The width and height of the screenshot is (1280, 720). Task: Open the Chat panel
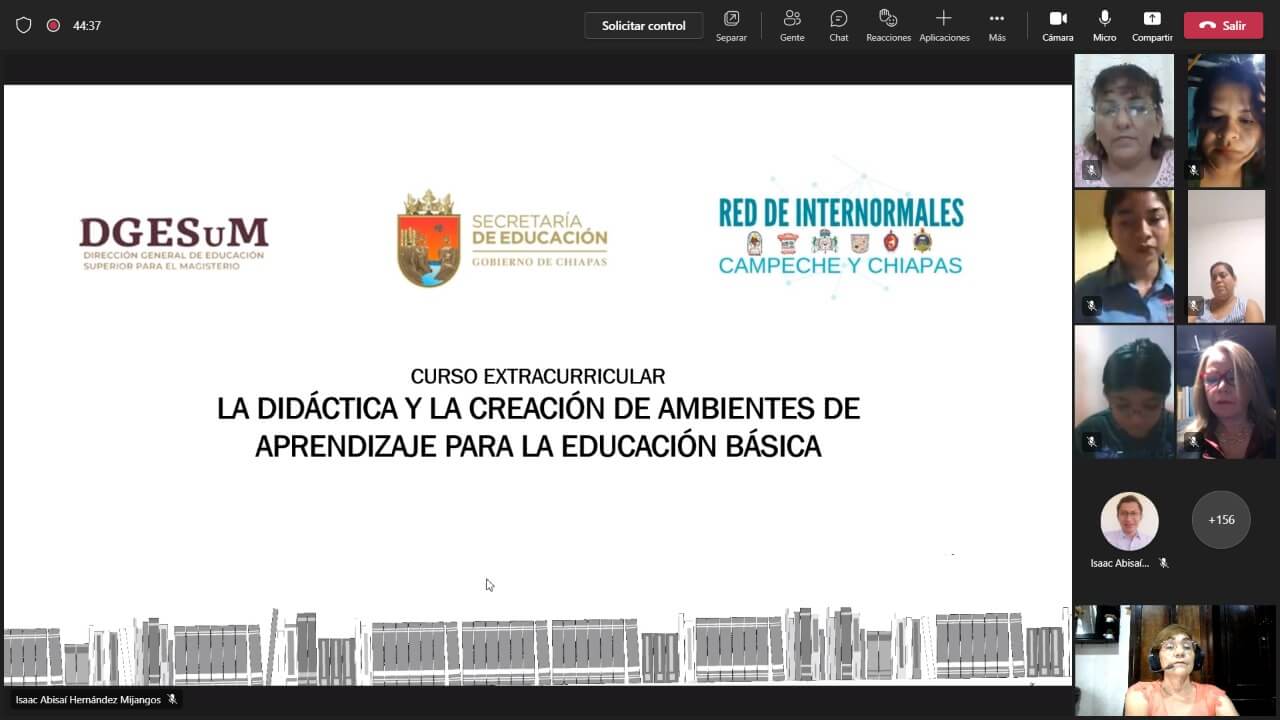838,25
